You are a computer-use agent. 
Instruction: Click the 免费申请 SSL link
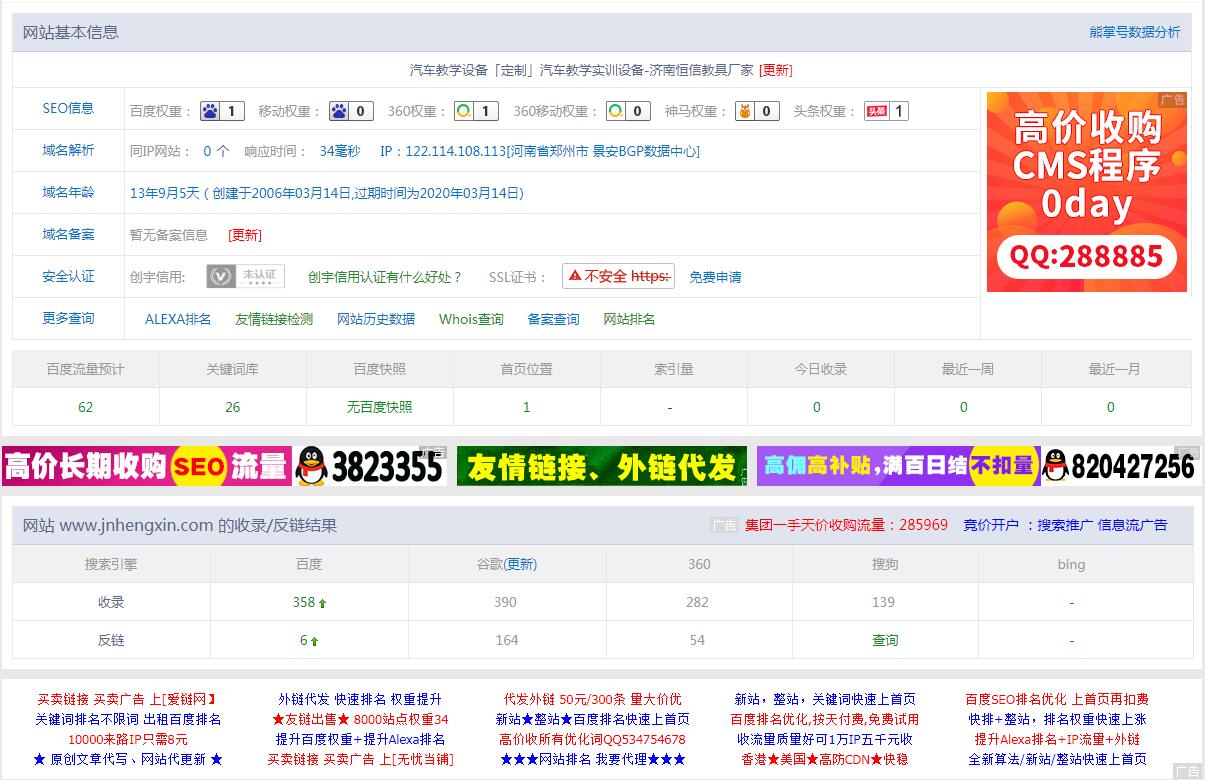coord(715,277)
